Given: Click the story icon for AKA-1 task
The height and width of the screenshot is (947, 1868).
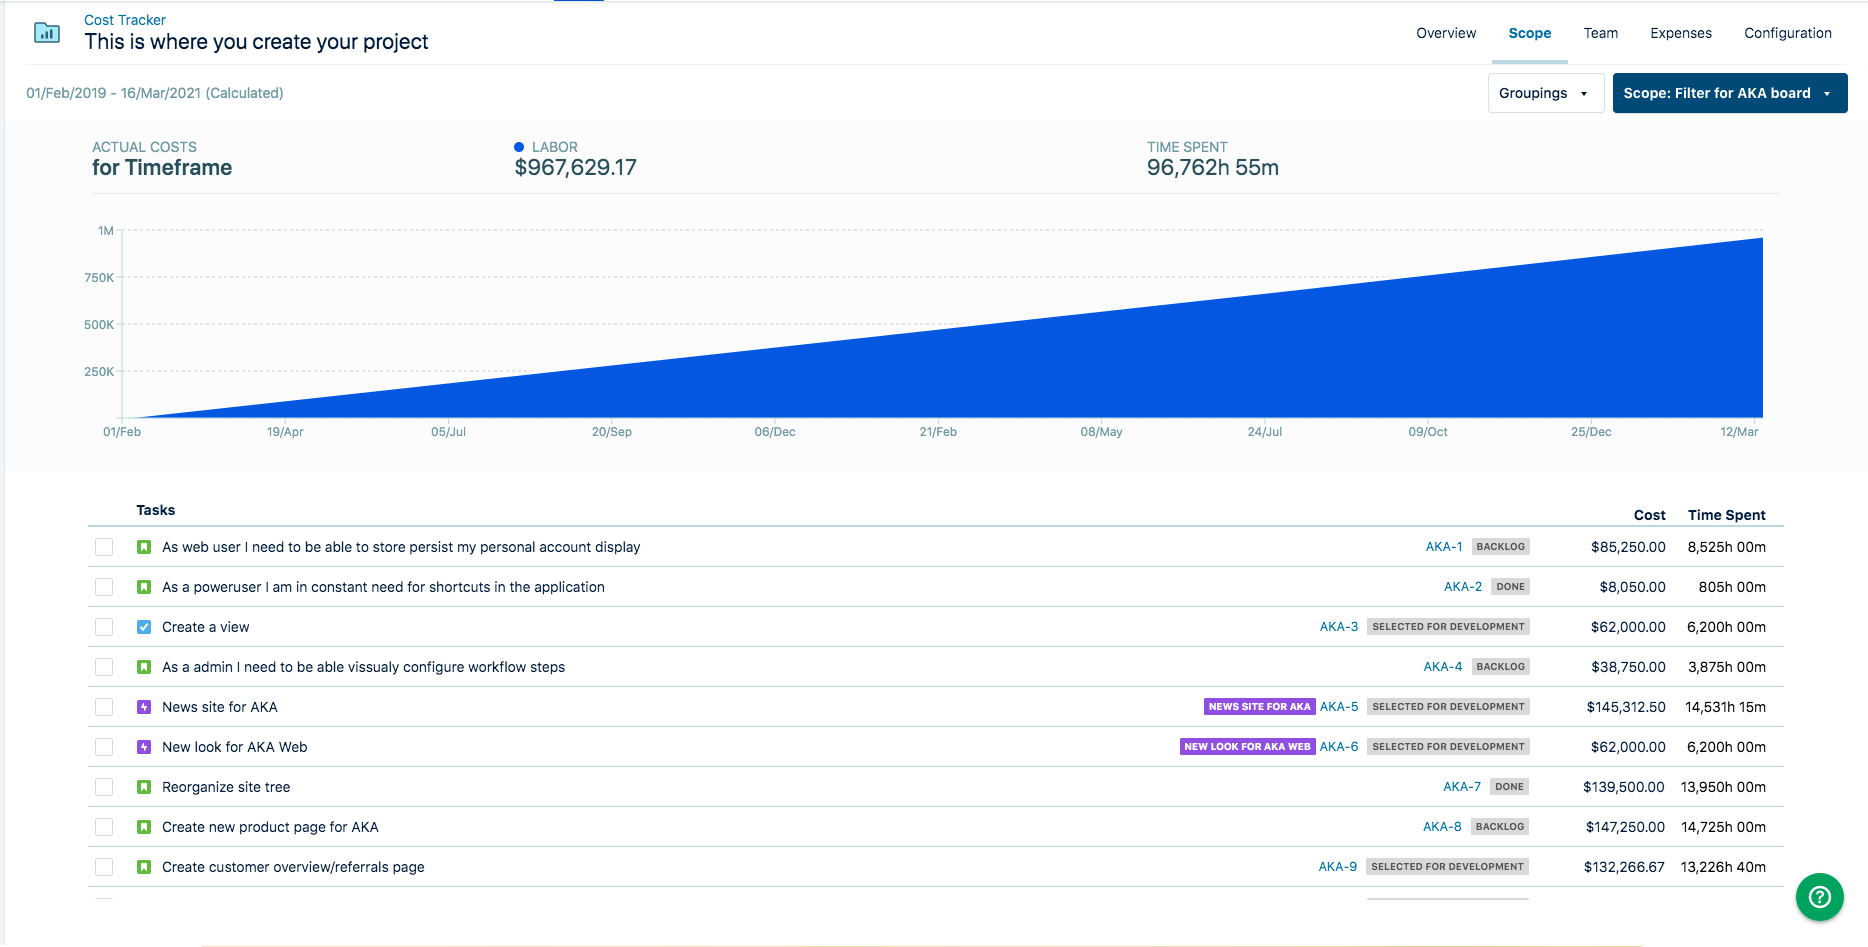Looking at the screenshot, I should 144,547.
